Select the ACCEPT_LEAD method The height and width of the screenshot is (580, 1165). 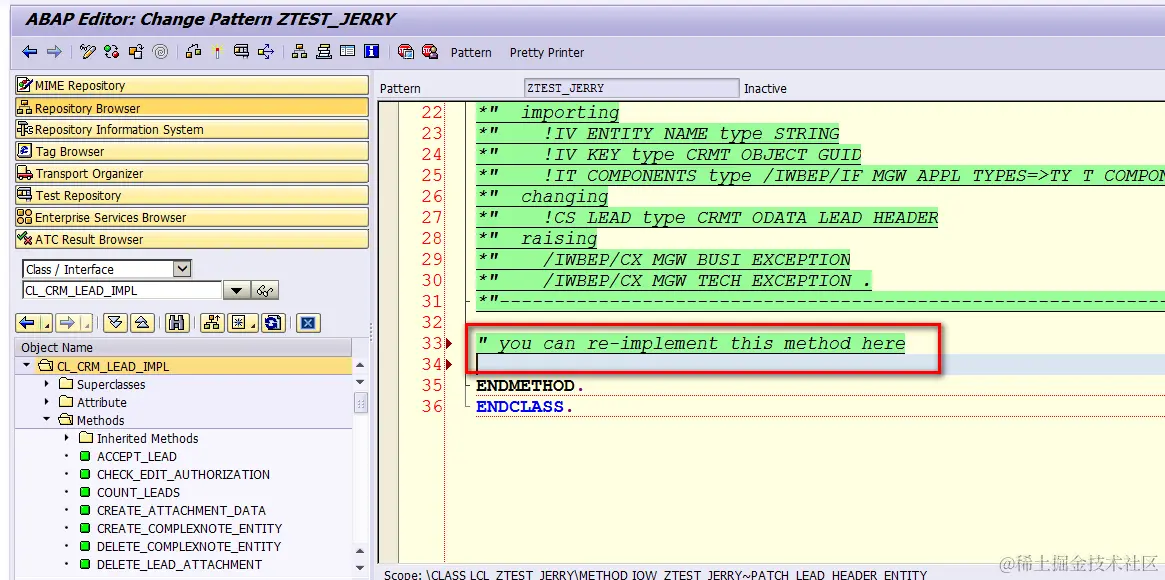click(x=137, y=457)
